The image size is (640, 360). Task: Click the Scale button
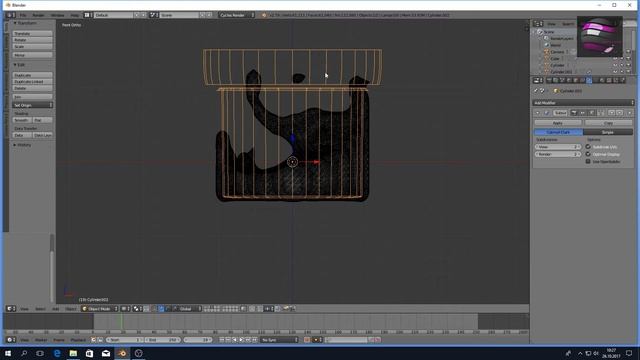click(33, 47)
